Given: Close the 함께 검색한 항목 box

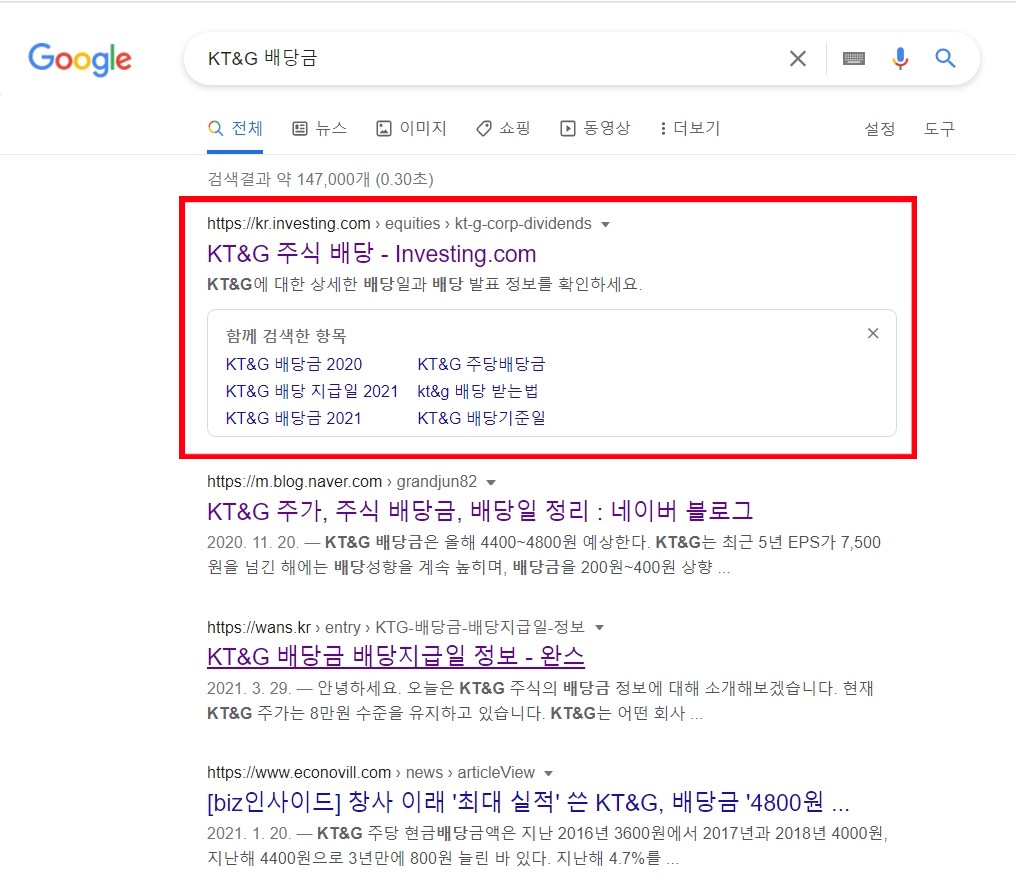Looking at the screenshot, I should click(x=873, y=333).
